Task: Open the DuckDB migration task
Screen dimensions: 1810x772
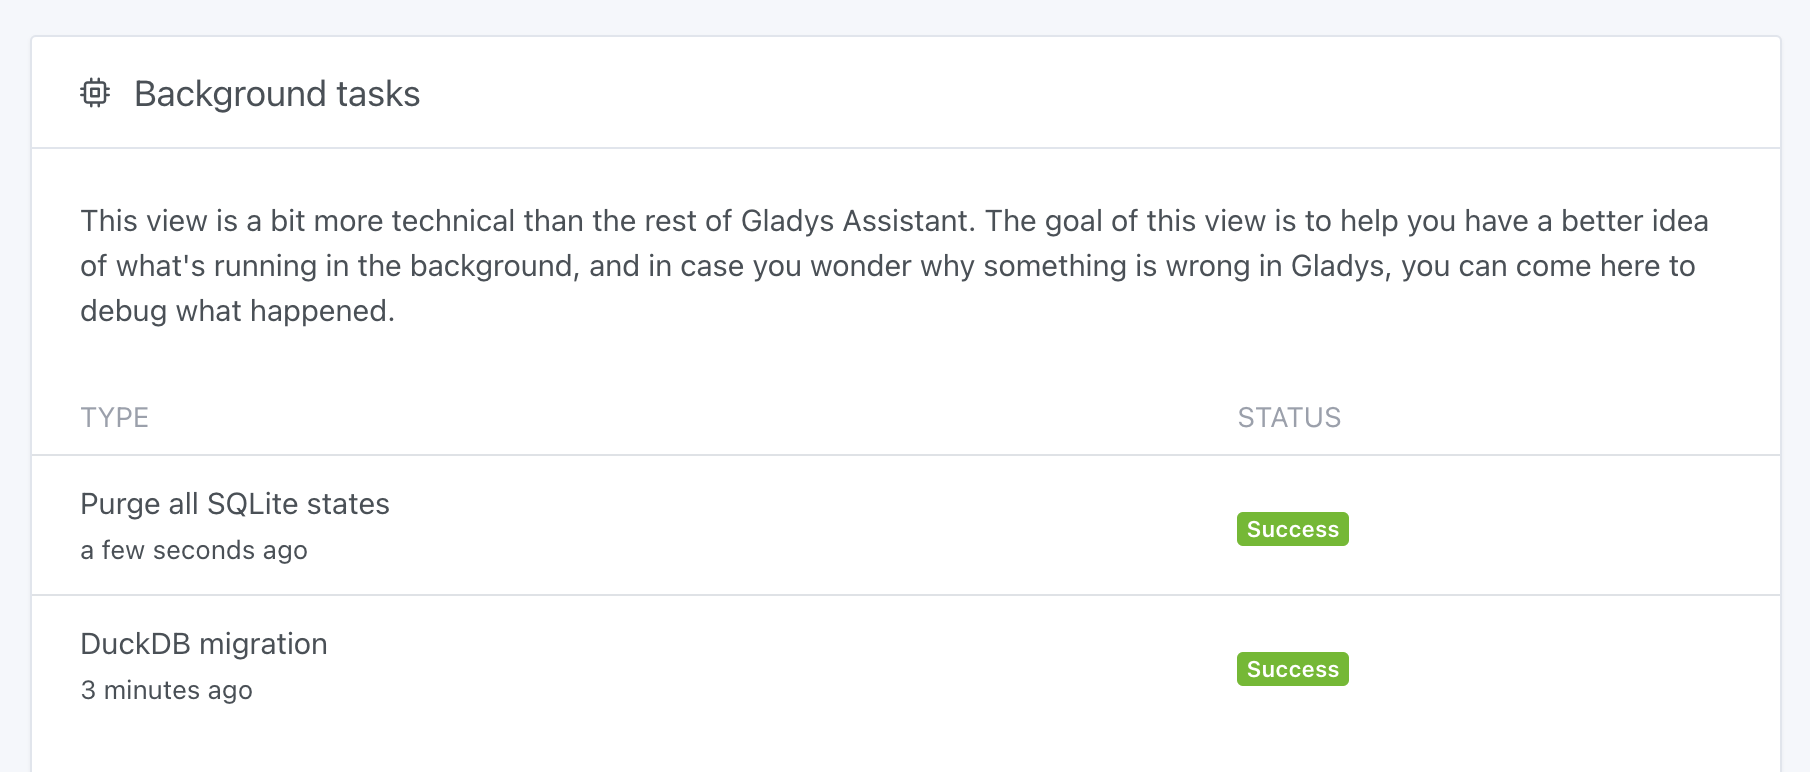Action: click(204, 644)
